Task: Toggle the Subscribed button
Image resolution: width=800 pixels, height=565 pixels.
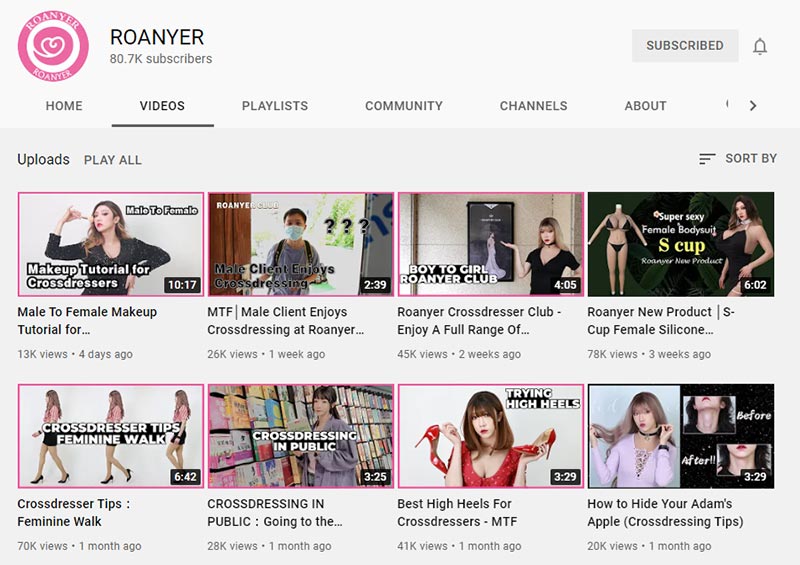Action: 684,46
